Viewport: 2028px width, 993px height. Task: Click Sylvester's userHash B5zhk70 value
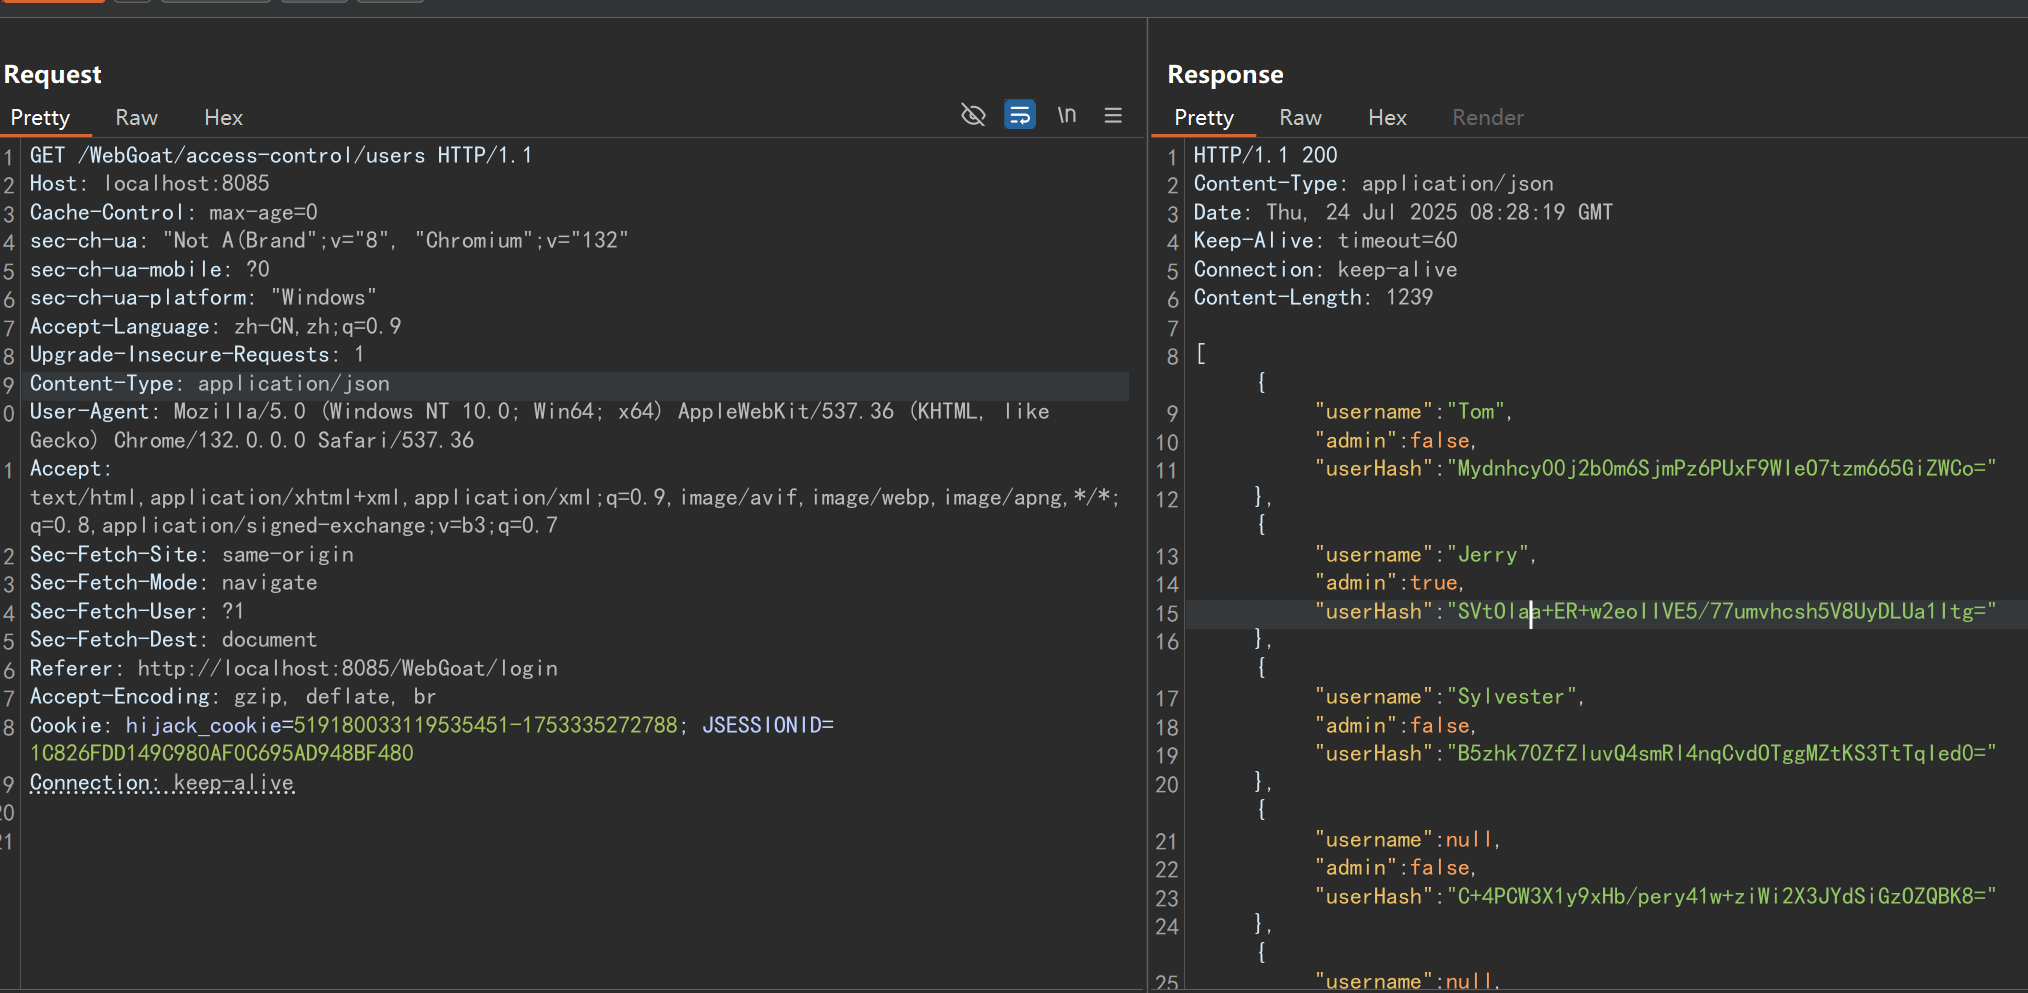[x=1721, y=754]
